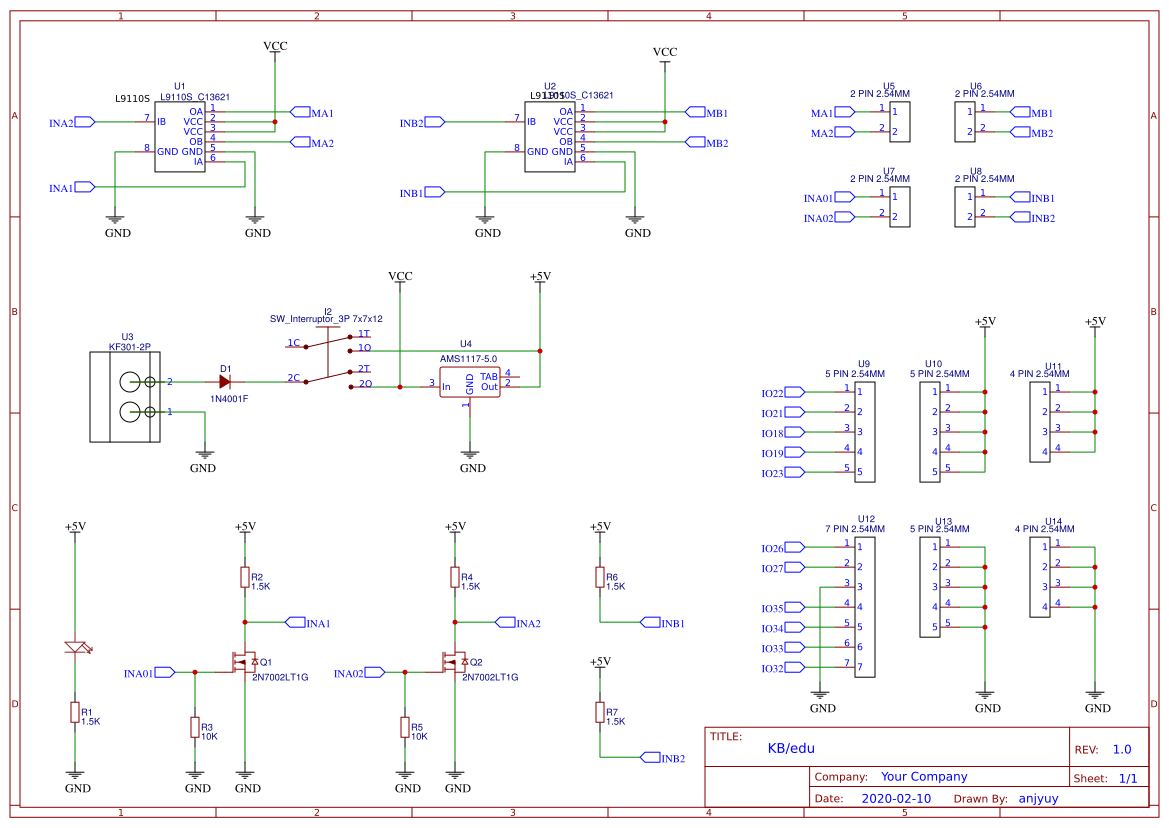Click the LED symbol above resistor R1
This screenshot has height=828, width=1169.
pos(75,647)
